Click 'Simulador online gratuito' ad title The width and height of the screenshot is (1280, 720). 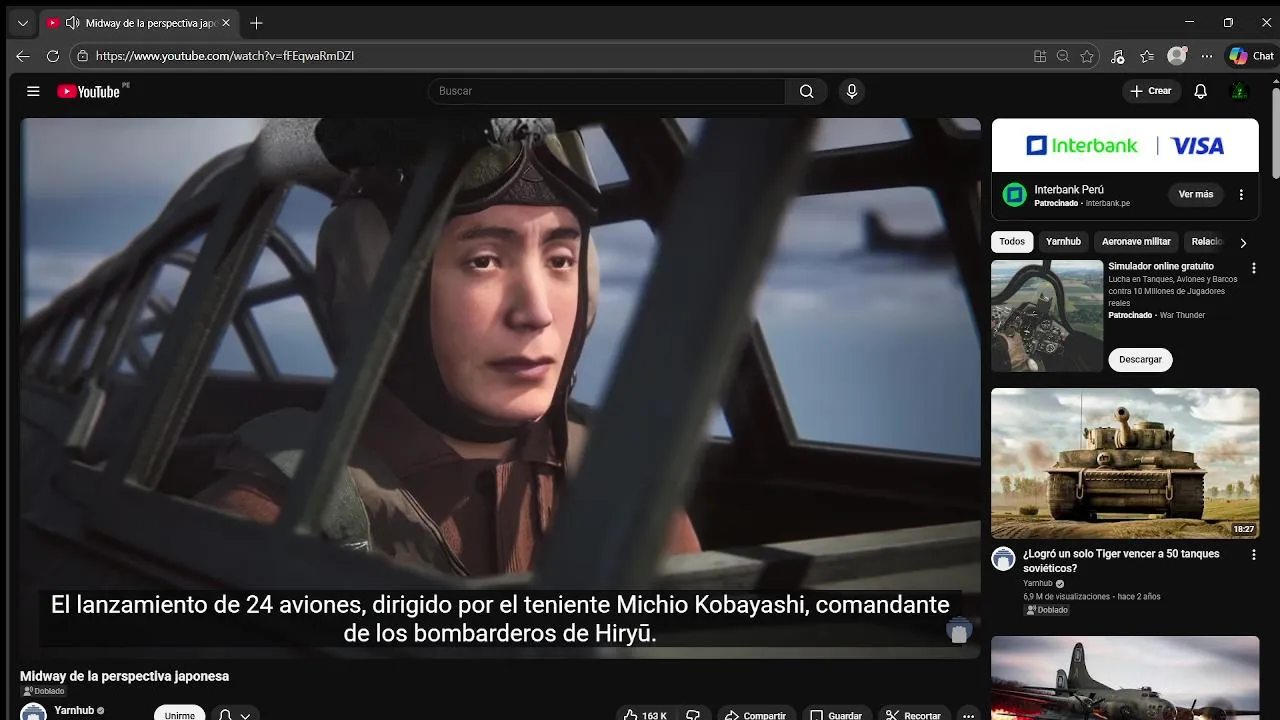click(x=1161, y=267)
